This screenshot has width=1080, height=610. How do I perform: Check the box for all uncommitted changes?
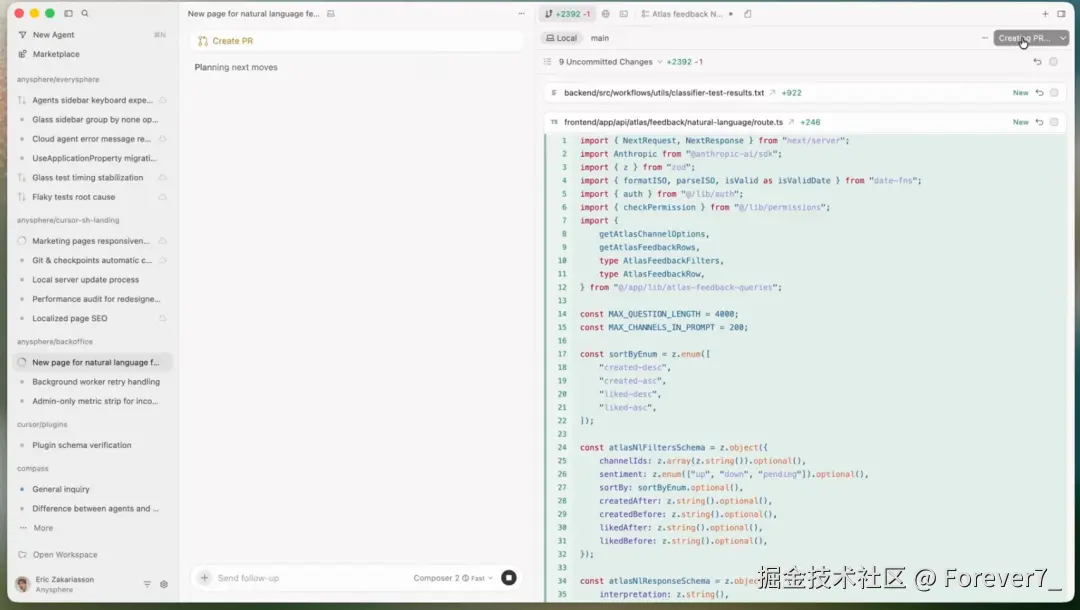click(x=1053, y=62)
